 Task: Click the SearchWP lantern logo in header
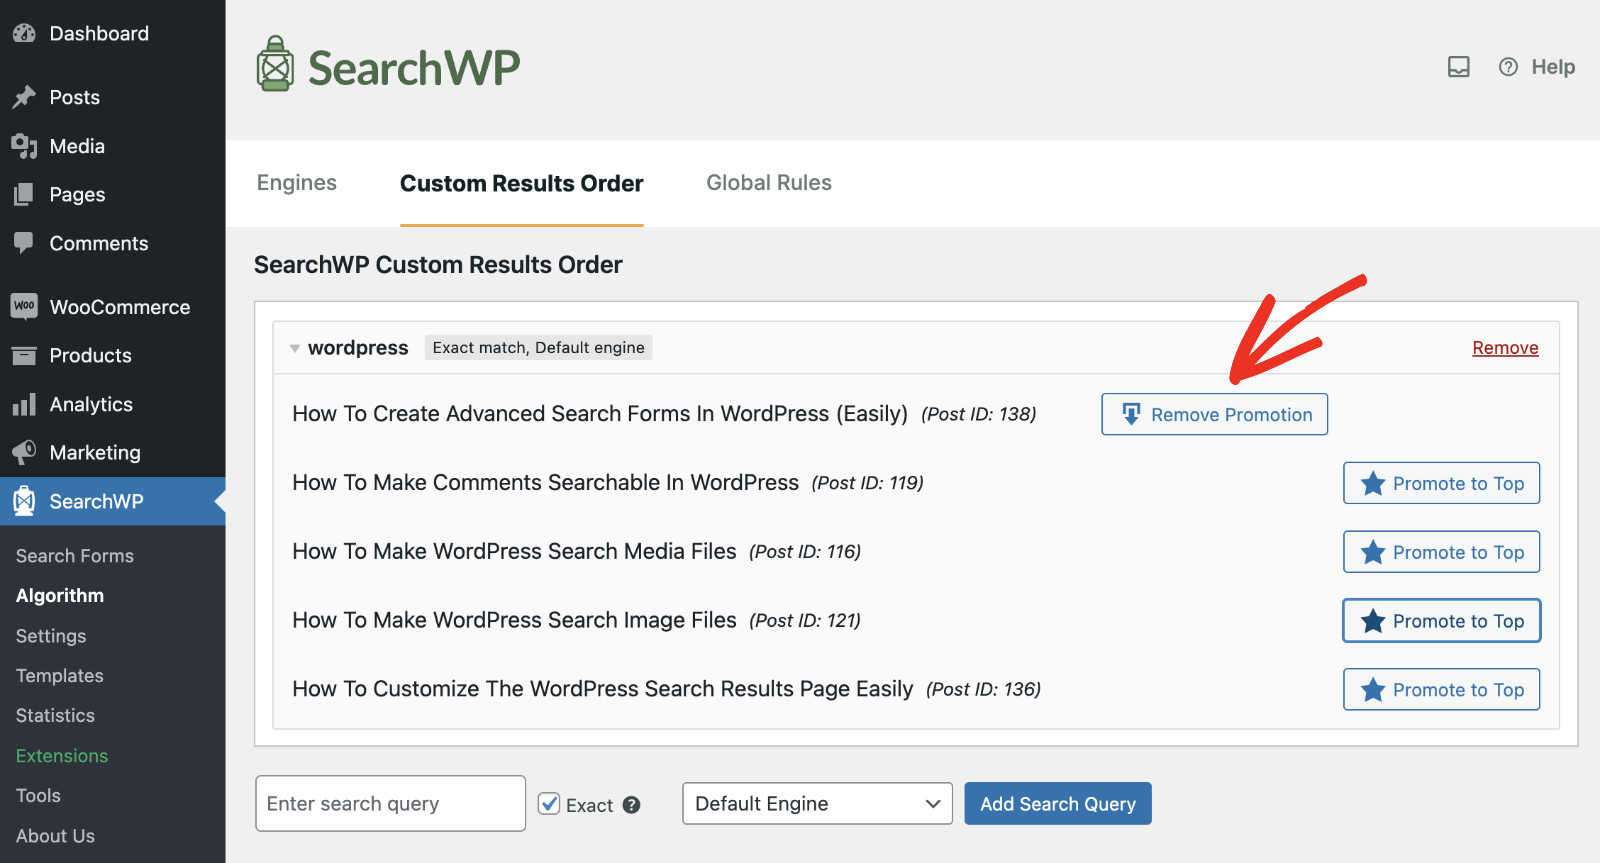coord(275,64)
